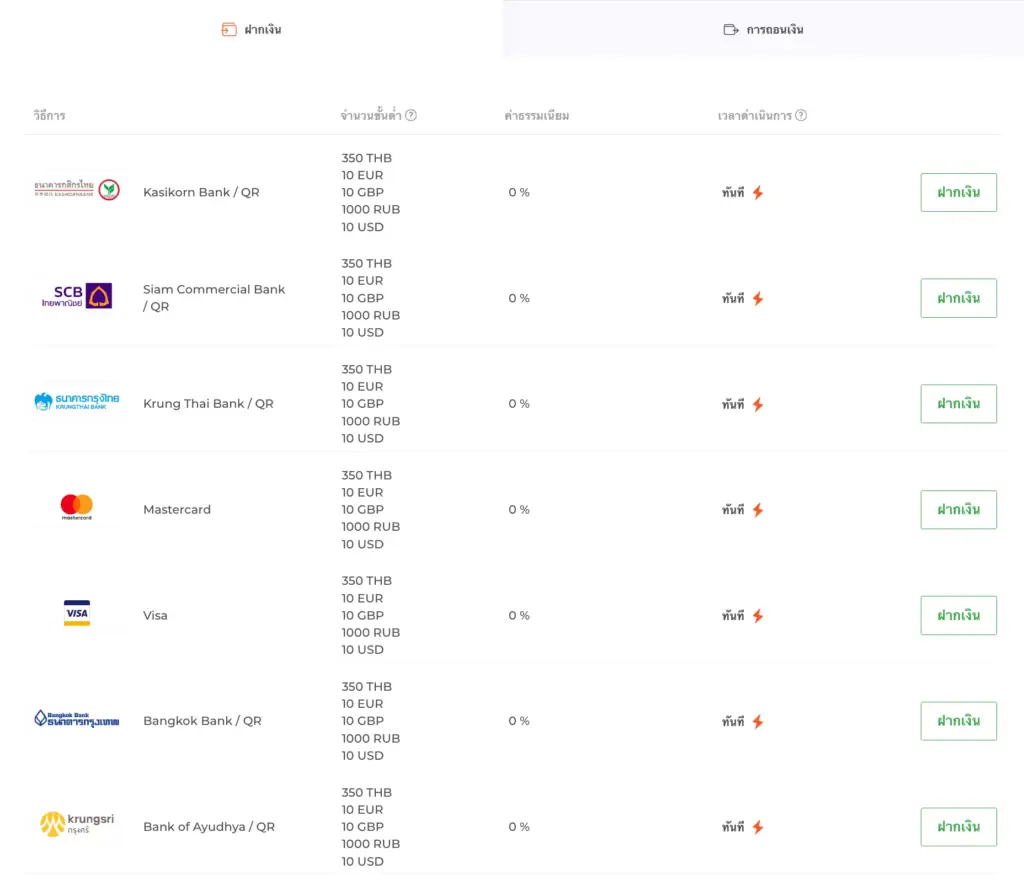Open the help icon next to เวลาดำเนินการ header
The image size is (1024, 875).
click(x=800, y=115)
